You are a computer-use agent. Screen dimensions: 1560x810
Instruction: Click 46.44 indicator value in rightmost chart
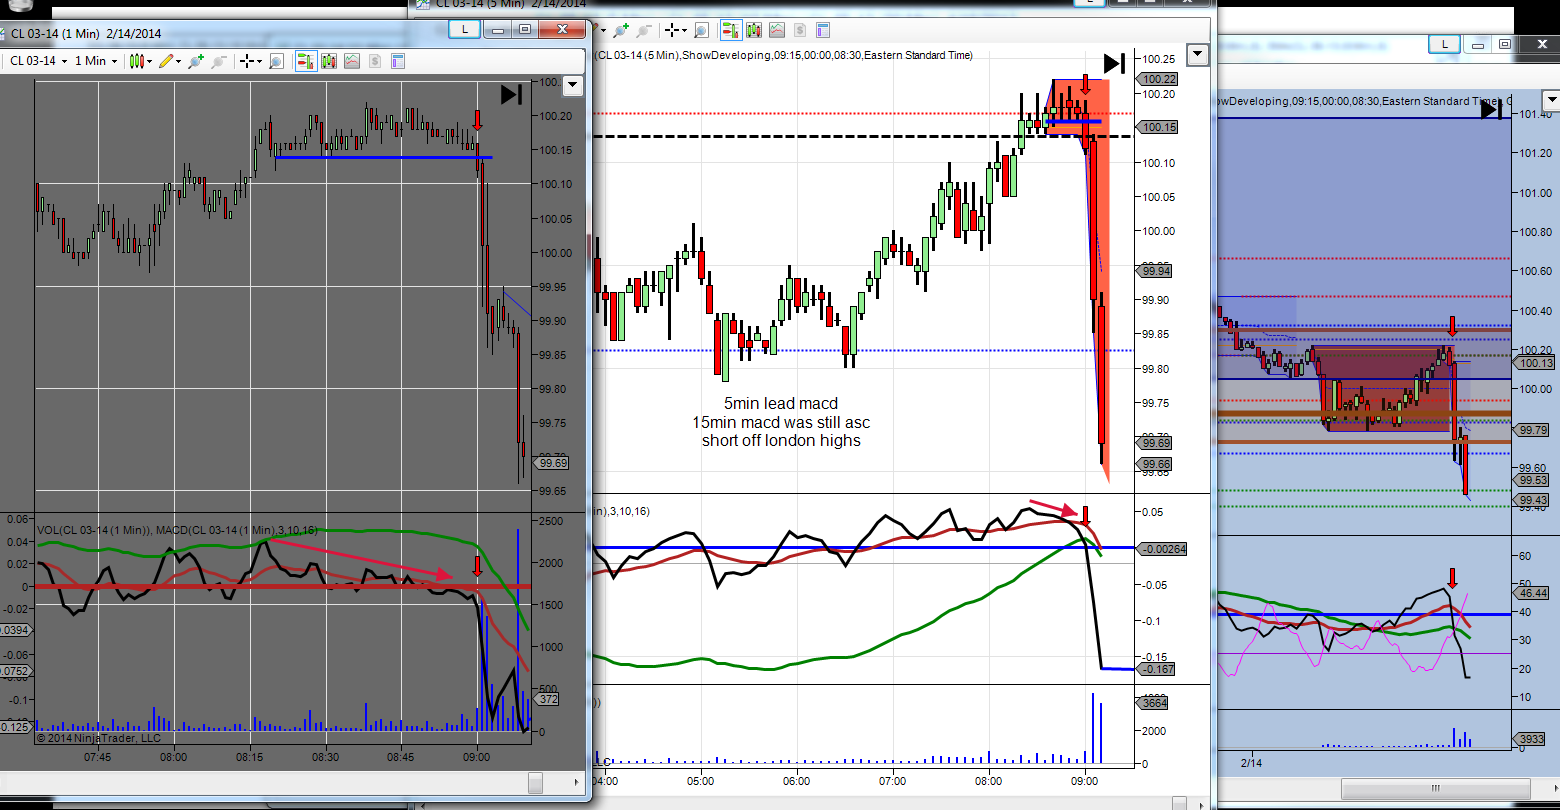[1533, 593]
